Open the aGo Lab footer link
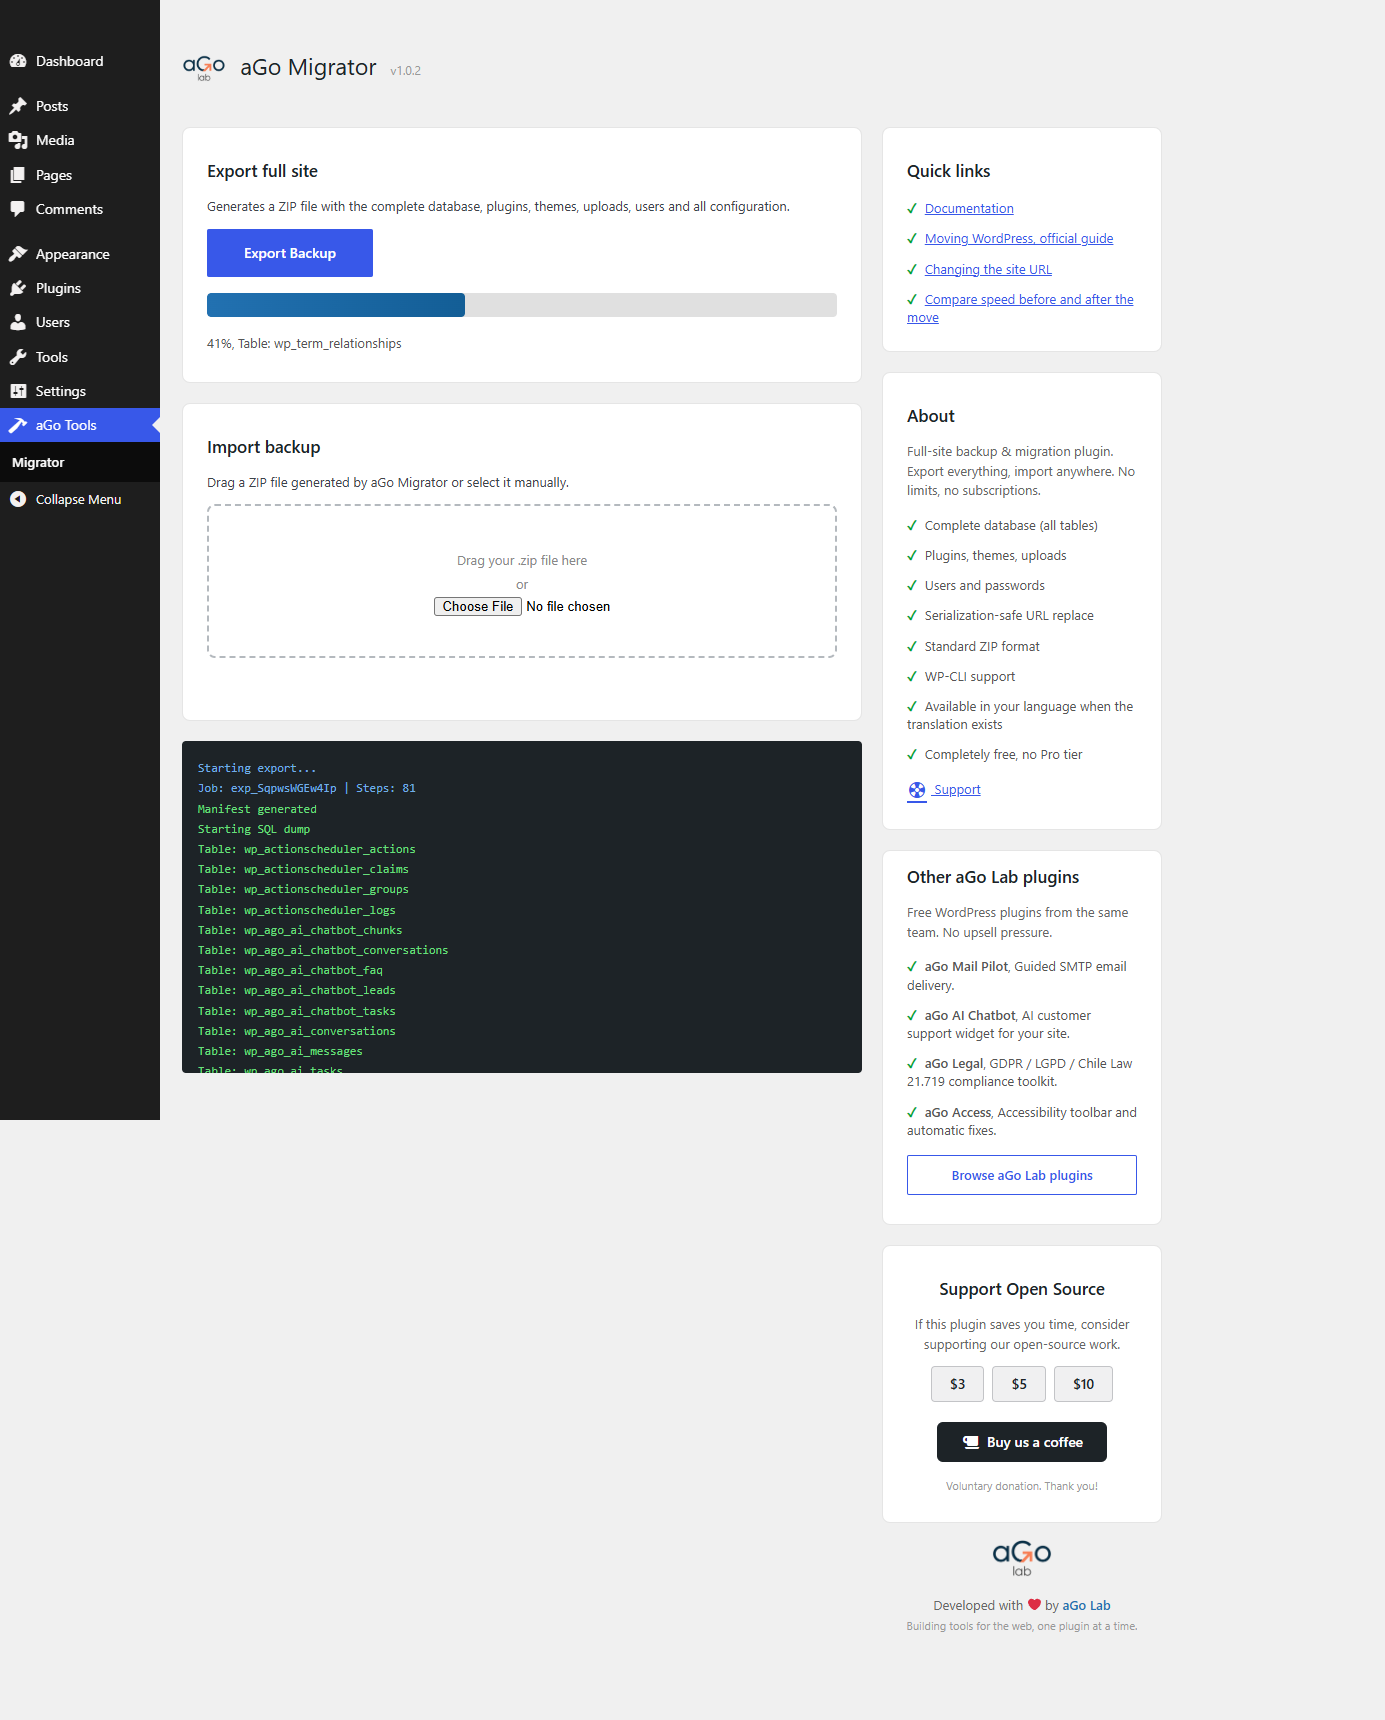This screenshot has width=1385, height=1720. pos(1086,1605)
